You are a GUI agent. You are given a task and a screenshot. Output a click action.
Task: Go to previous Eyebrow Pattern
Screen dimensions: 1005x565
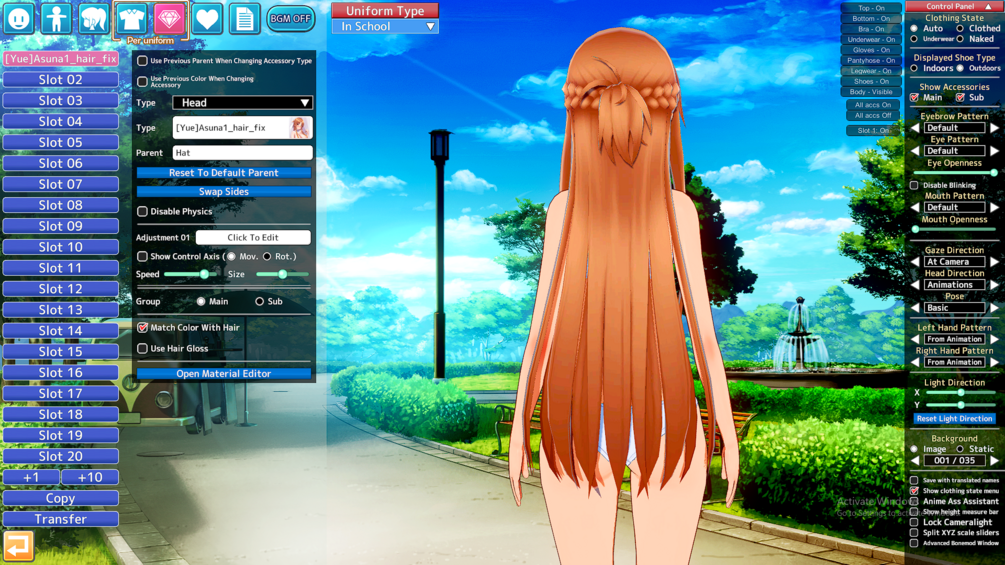(915, 128)
